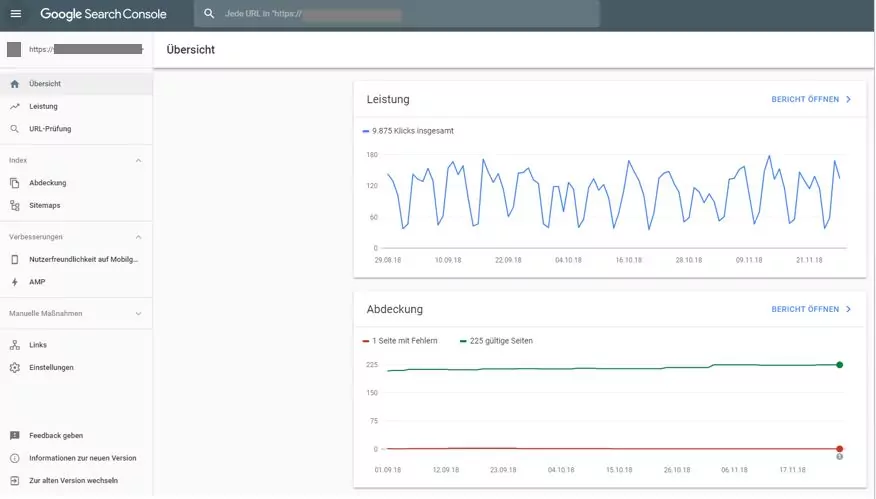Click the 21.11.18 date label on Leistung chart
Viewport: 876px width, 499px height.
[809, 260]
